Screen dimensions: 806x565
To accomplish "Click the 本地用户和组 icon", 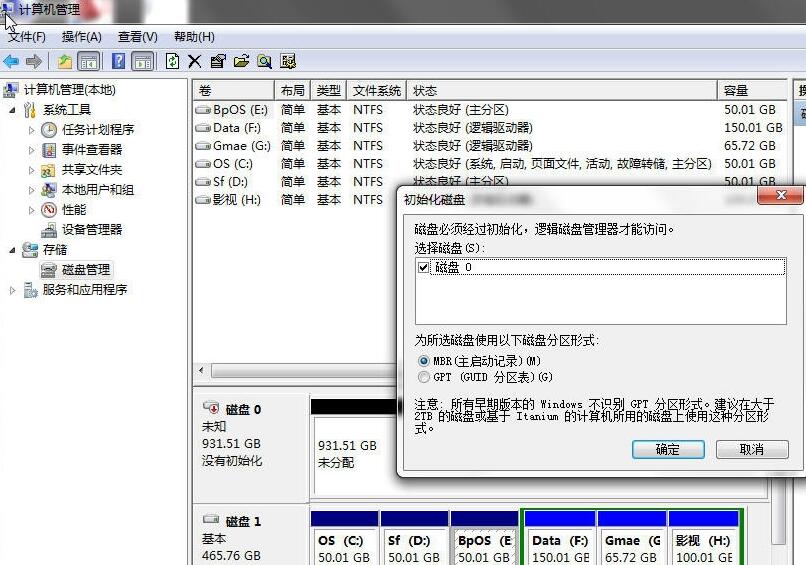I will 49,190.
